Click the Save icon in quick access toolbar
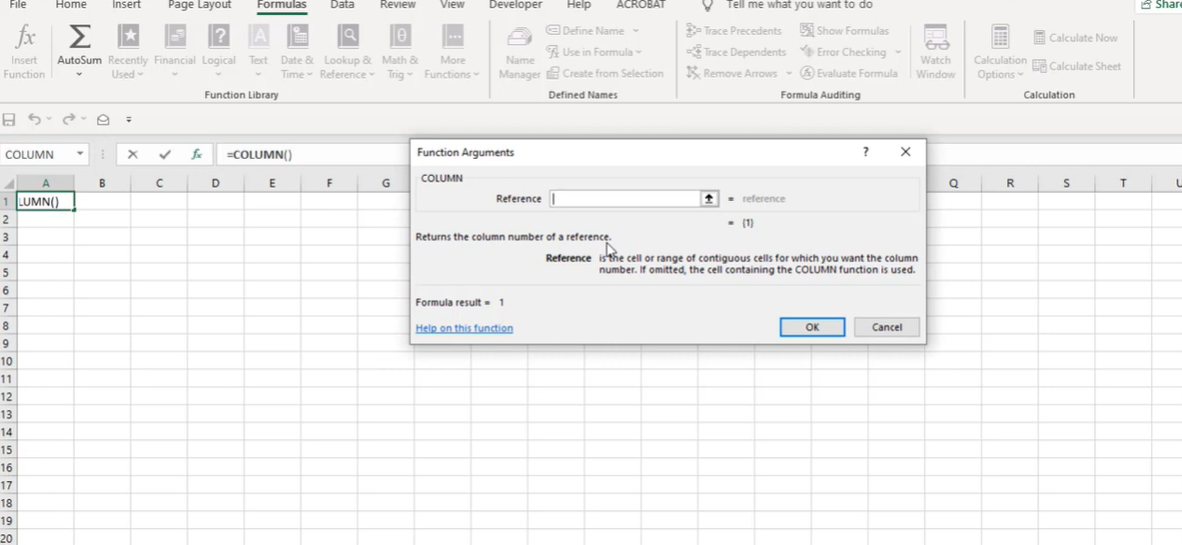Screen dimensions: 1182x545 pos(9,119)
